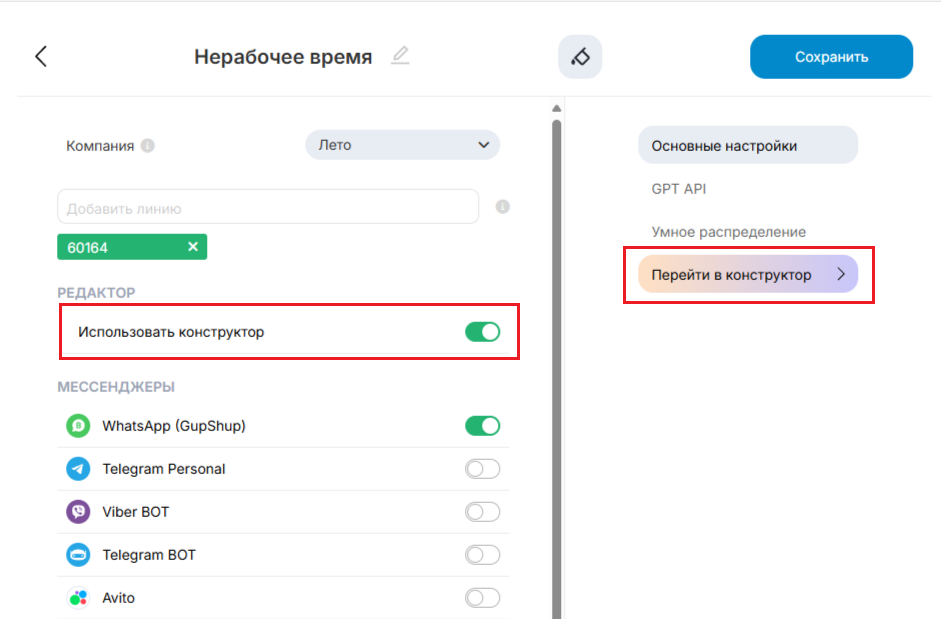This screenshot has height=619, width=941.
Task: Enable the Telegram Personal toggle
Action: (x=482, y=469)
